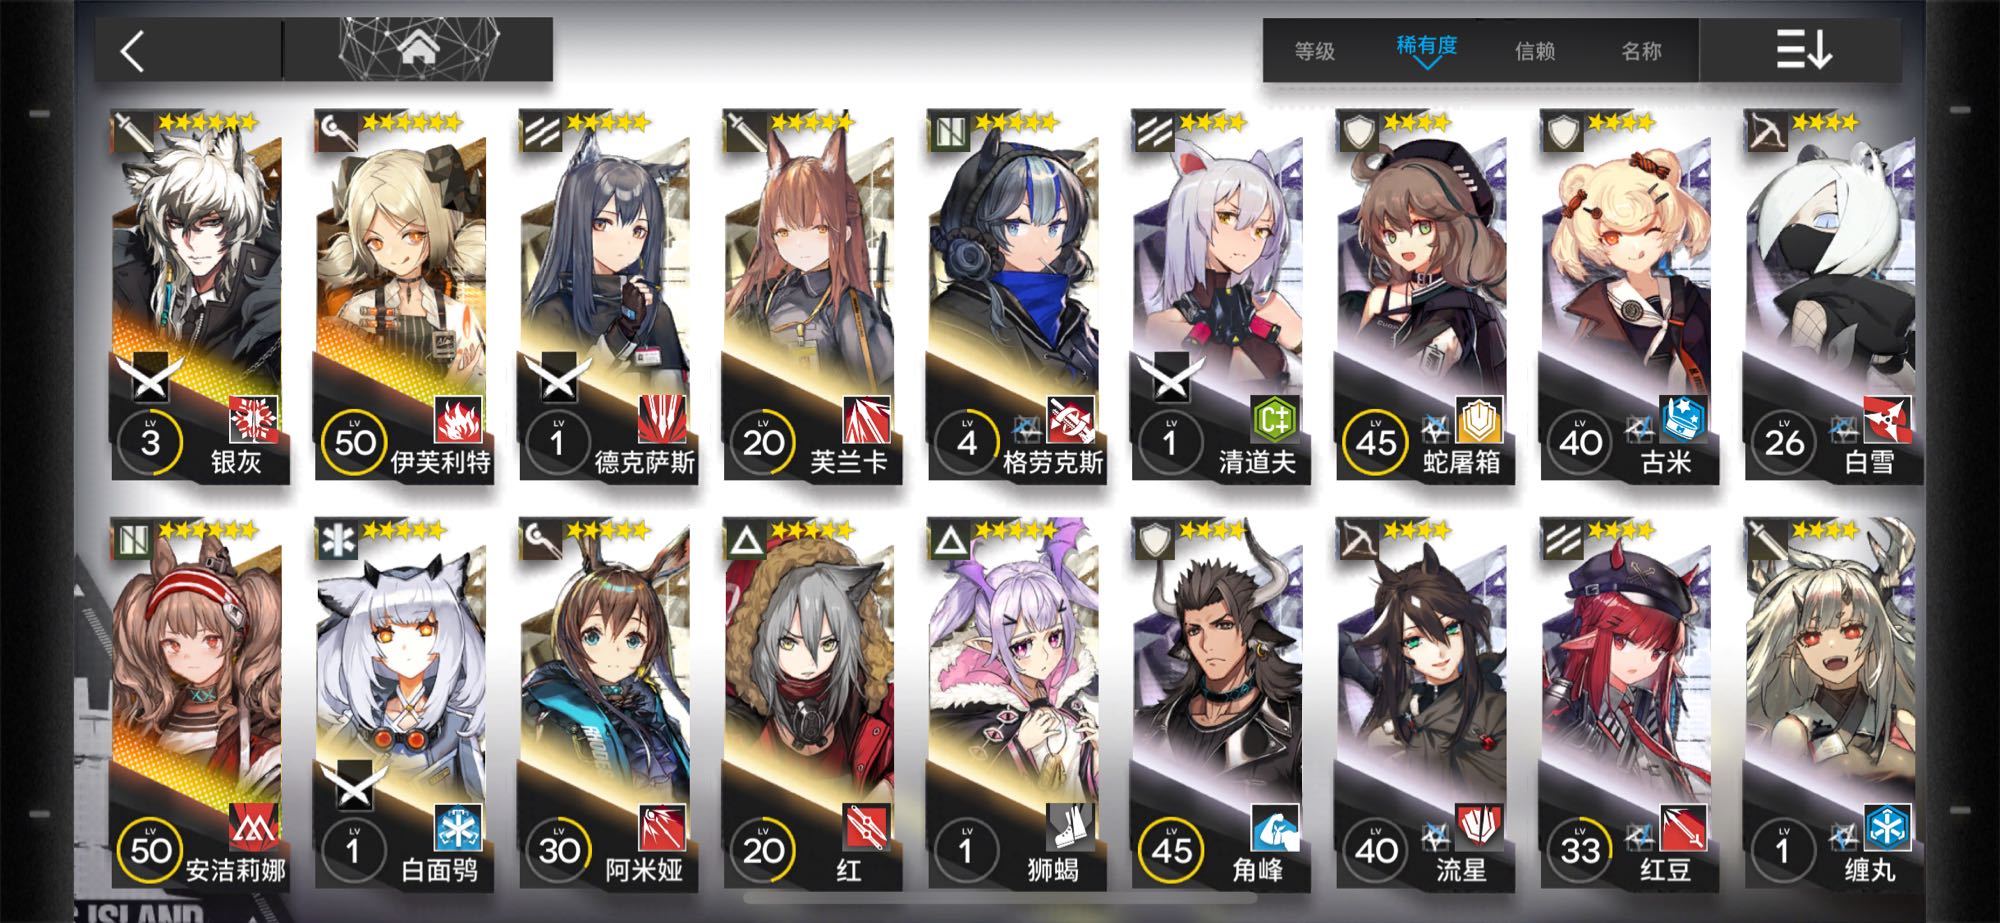Sort by 信赖 trust

[1534, 51]
